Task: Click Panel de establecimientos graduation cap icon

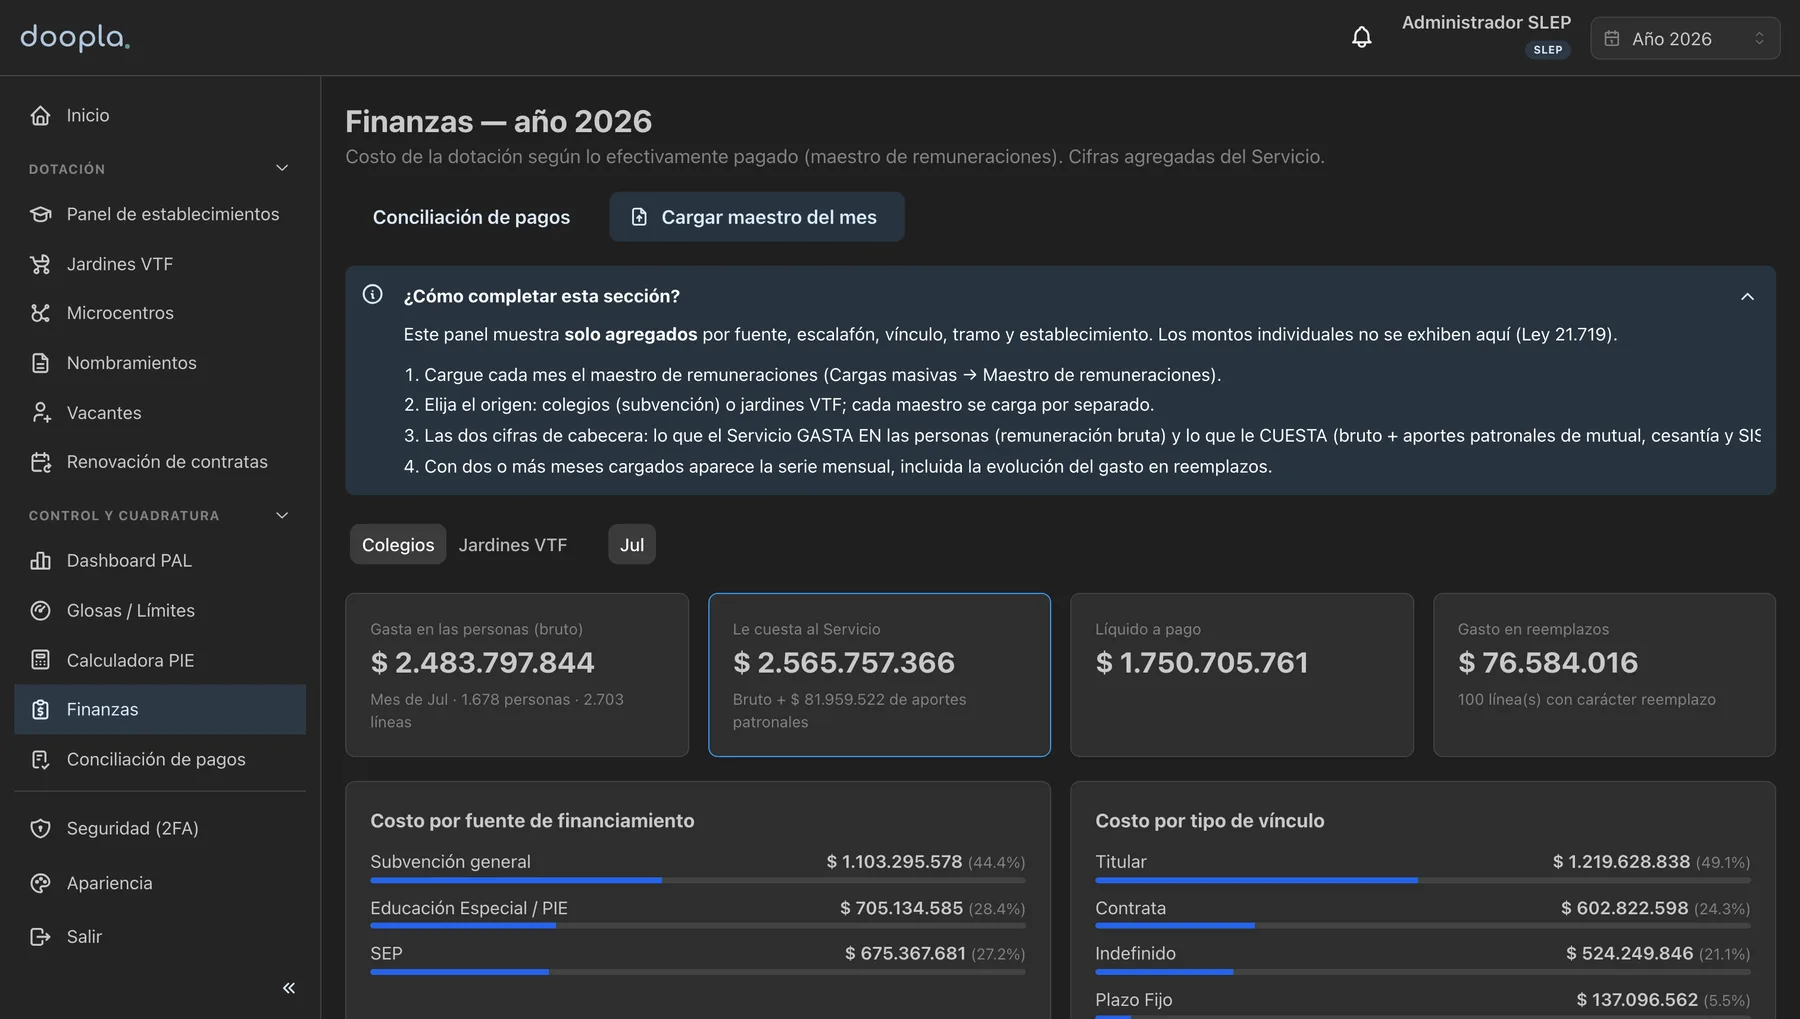Action: (x=40, y=214)
